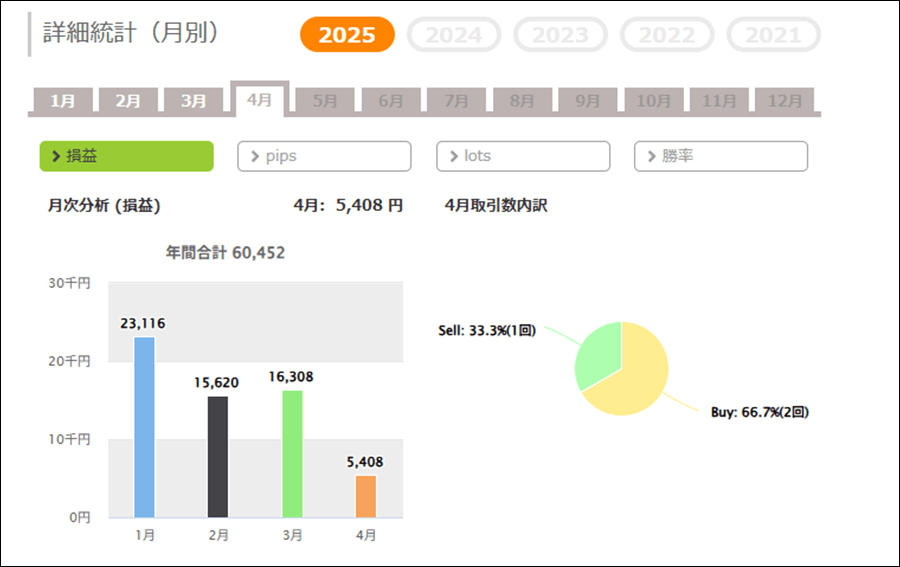Viewport: 900px width, 567px height.
Task: Click the 3月 x-axis label under chart
Action: click(292, 535)
